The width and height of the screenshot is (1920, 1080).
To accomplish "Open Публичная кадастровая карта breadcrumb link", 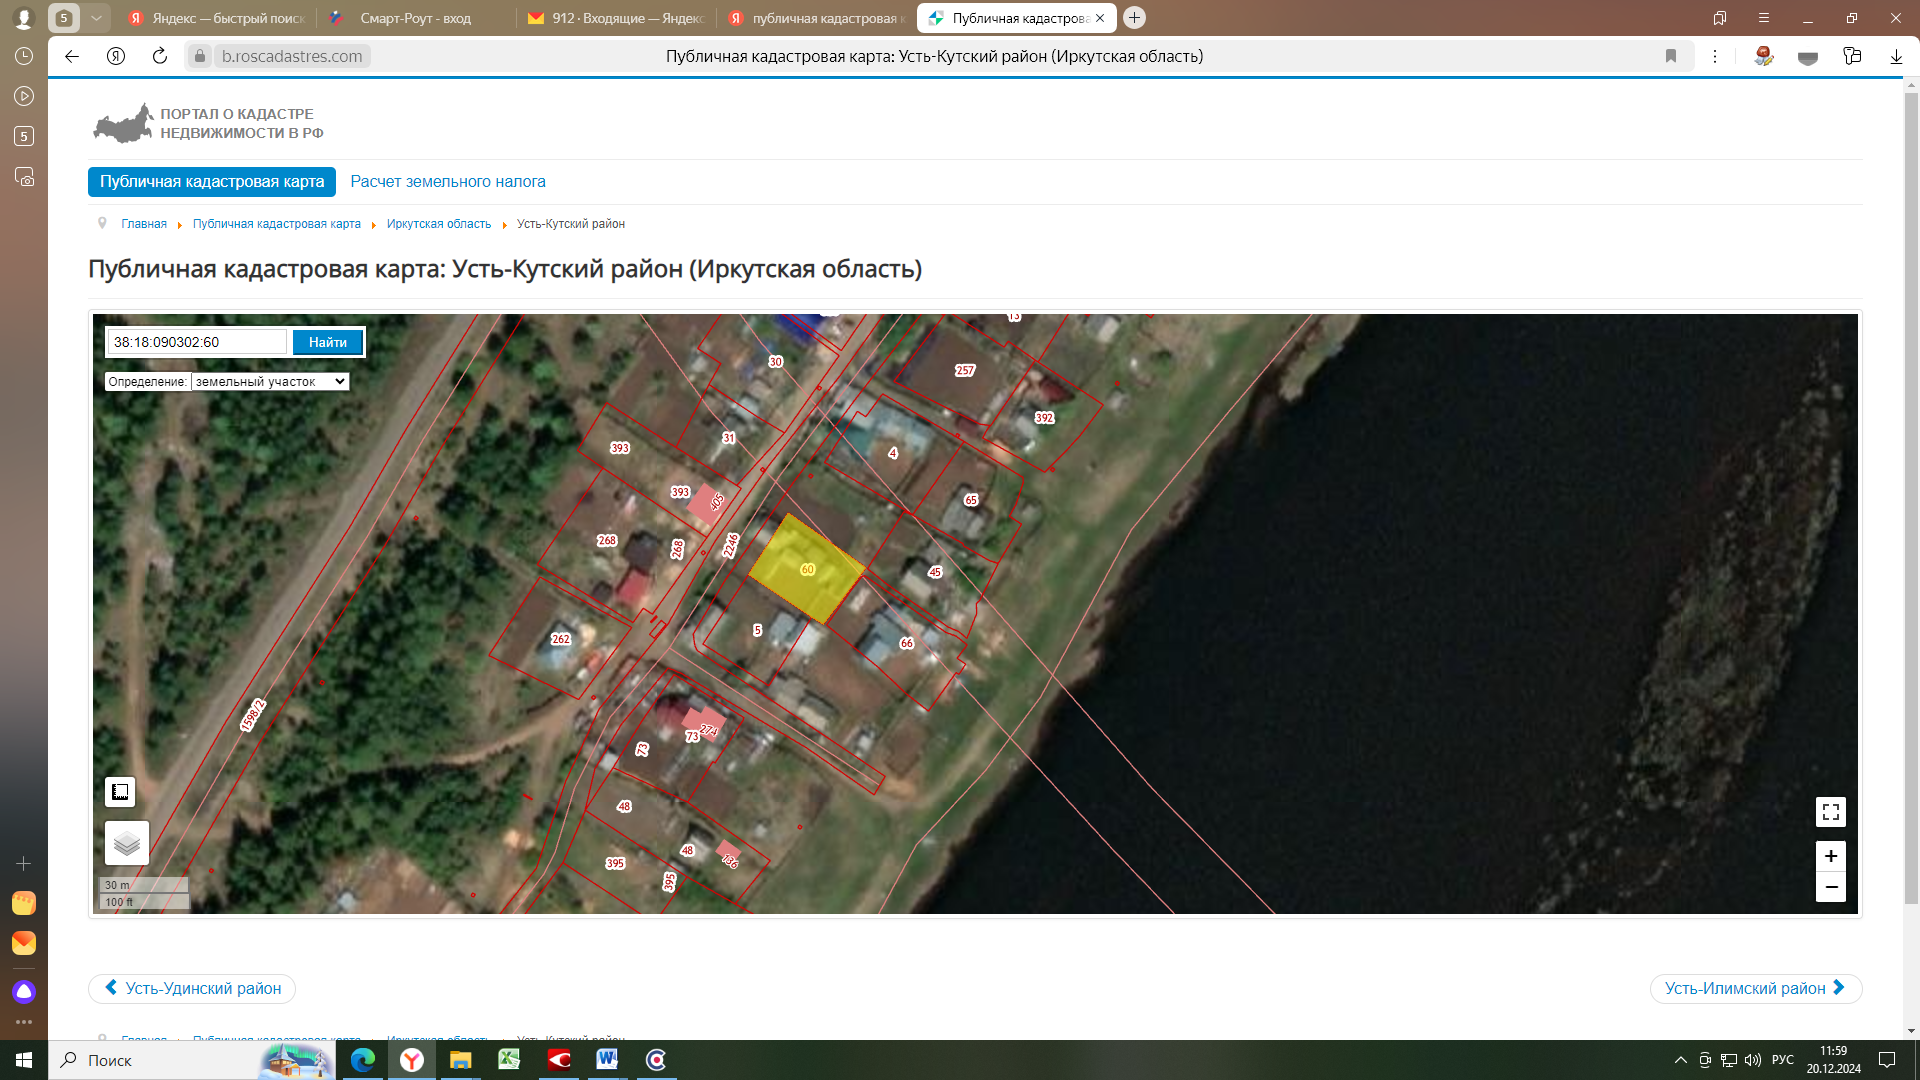I will tap(277, 224).
